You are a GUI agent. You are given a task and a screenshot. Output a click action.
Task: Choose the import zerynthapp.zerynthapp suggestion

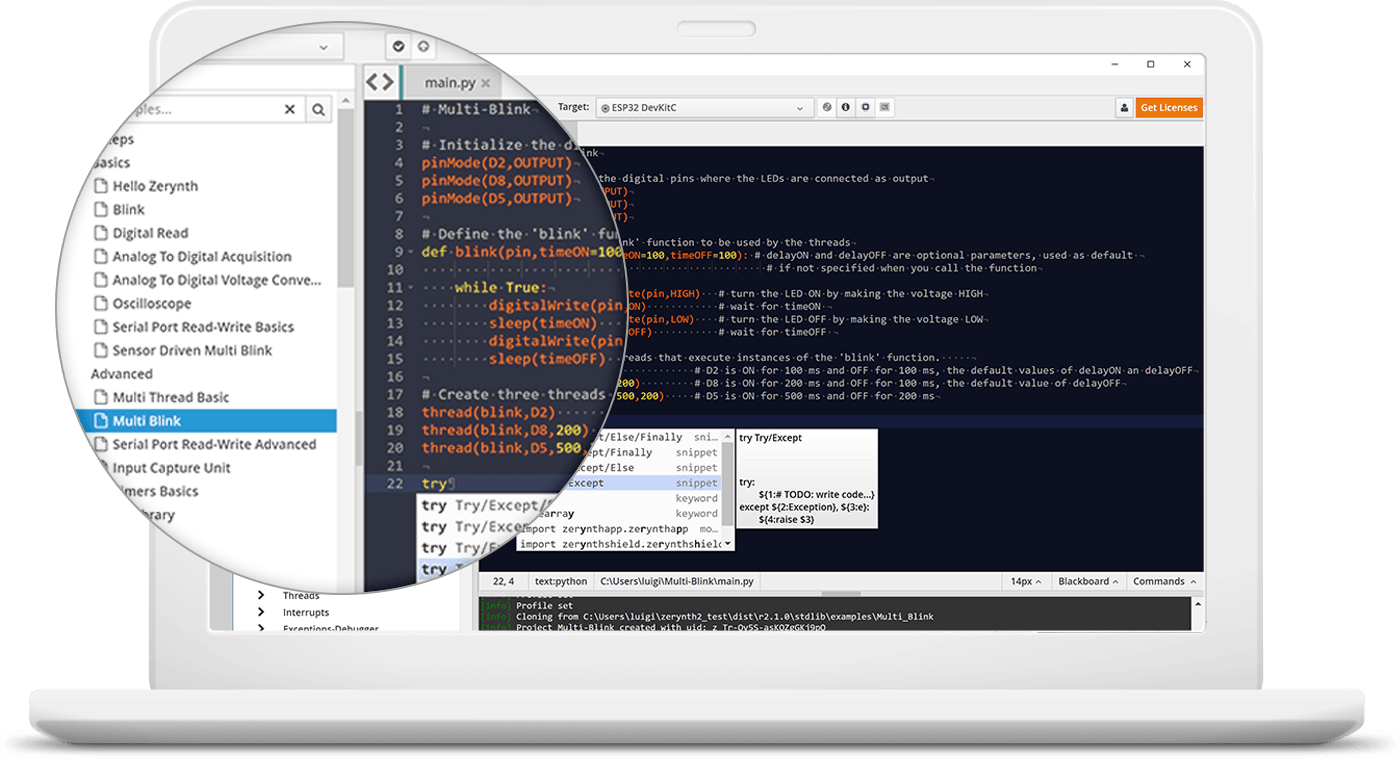click(620, 529)
